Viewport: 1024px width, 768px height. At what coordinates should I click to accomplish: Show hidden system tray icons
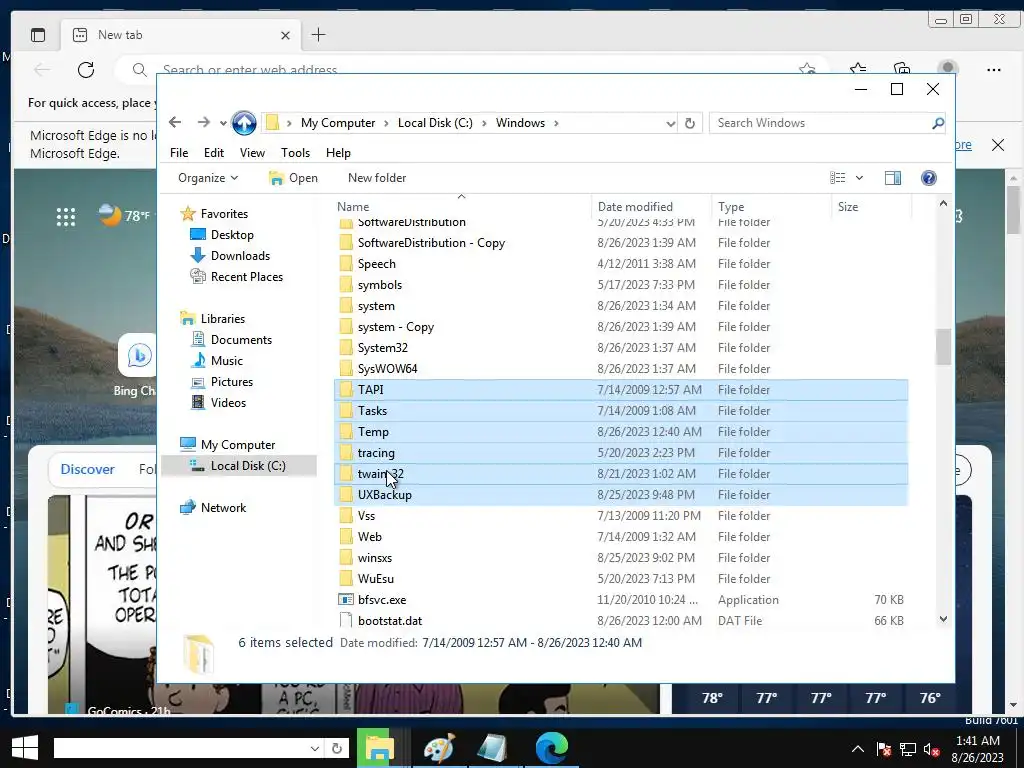(x=857, y=749)
